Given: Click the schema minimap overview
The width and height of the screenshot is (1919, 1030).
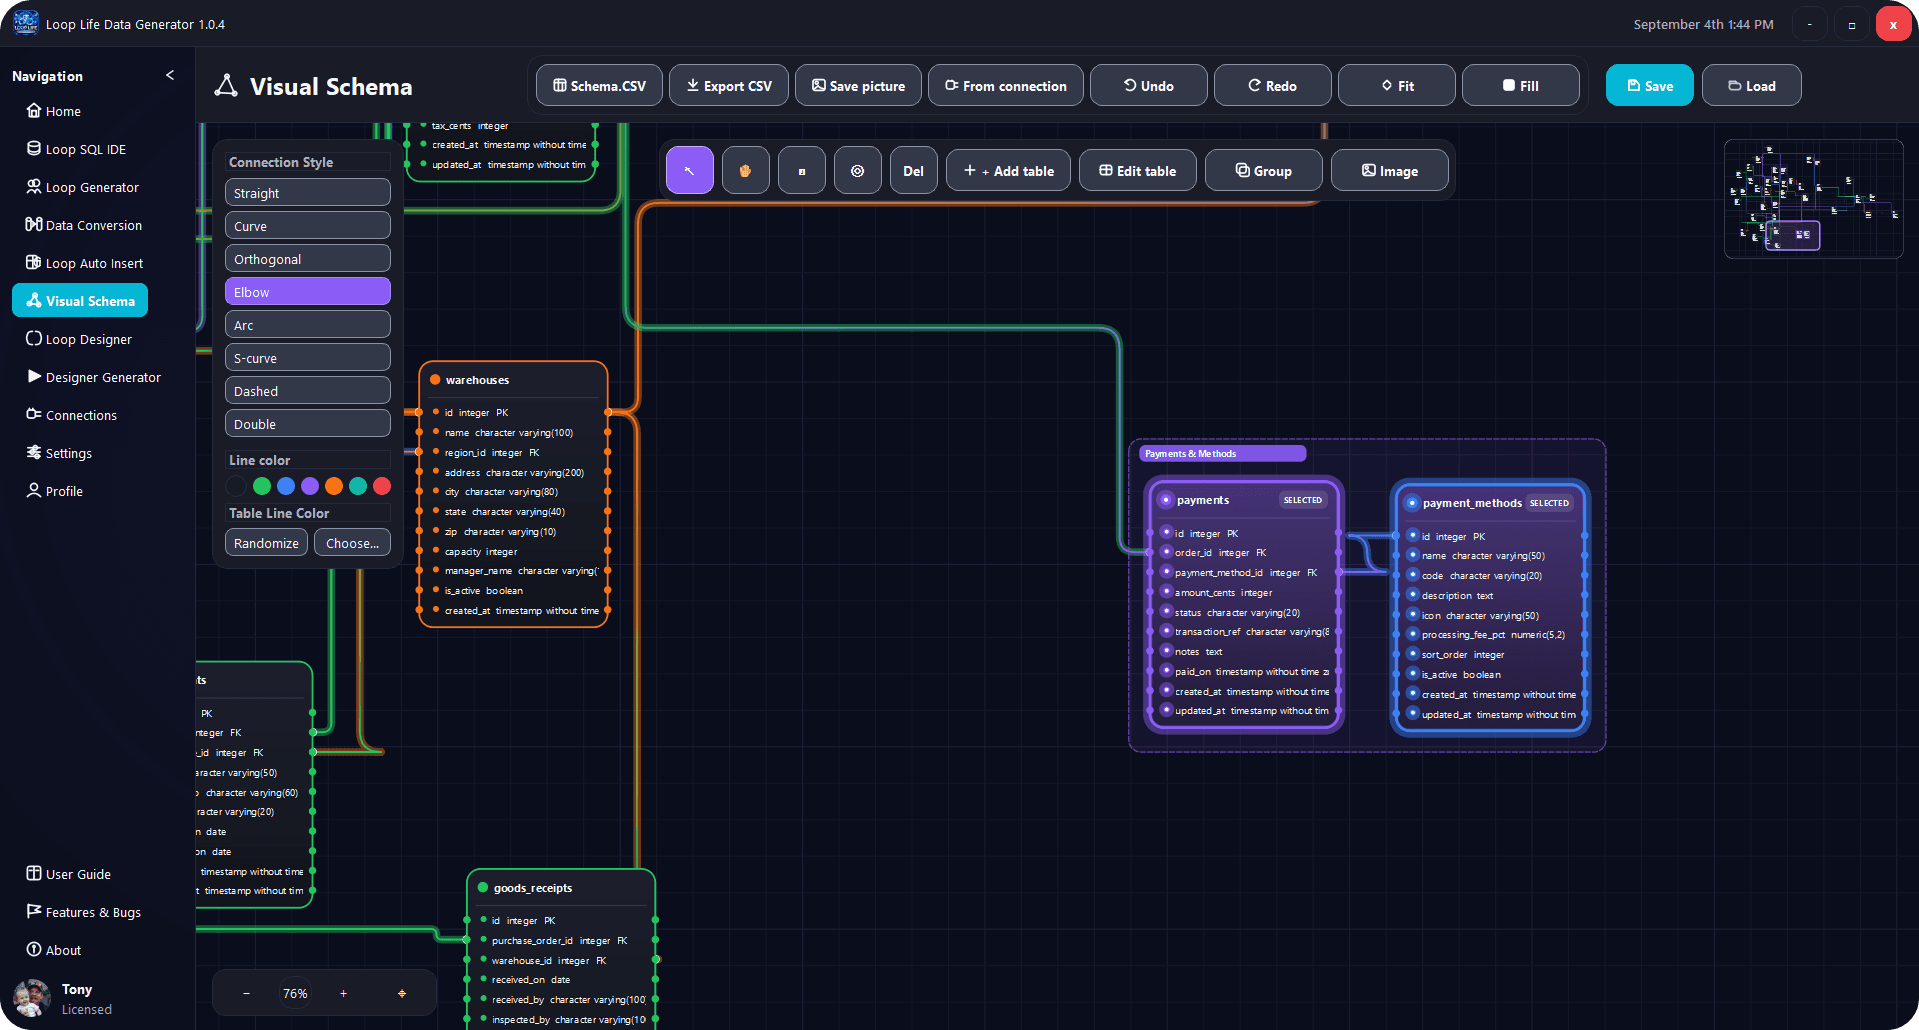Looking at the screenshot, I should click(1813, 199).
